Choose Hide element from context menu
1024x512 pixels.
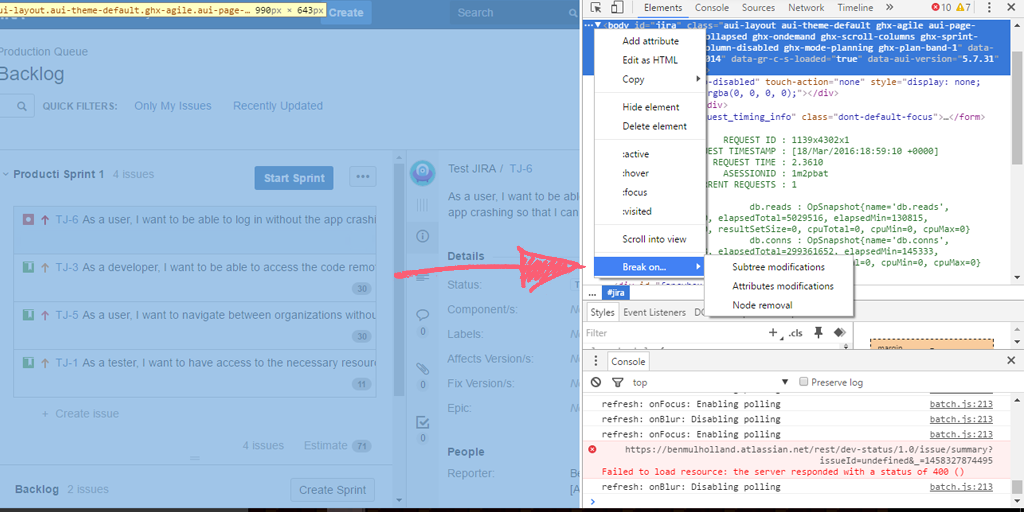tap(650, 107)
